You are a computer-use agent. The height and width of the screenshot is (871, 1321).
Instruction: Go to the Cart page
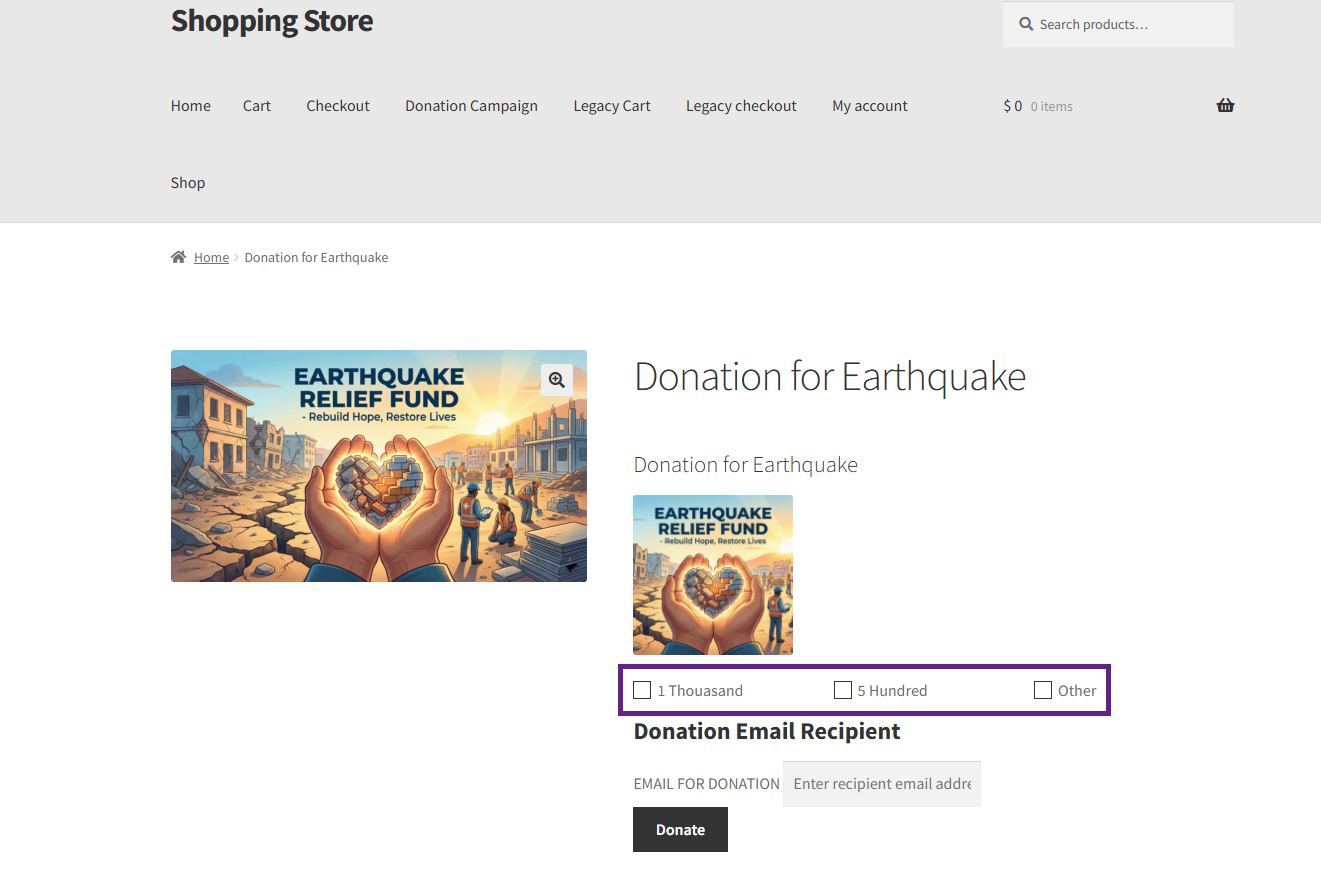click(257, 106)
